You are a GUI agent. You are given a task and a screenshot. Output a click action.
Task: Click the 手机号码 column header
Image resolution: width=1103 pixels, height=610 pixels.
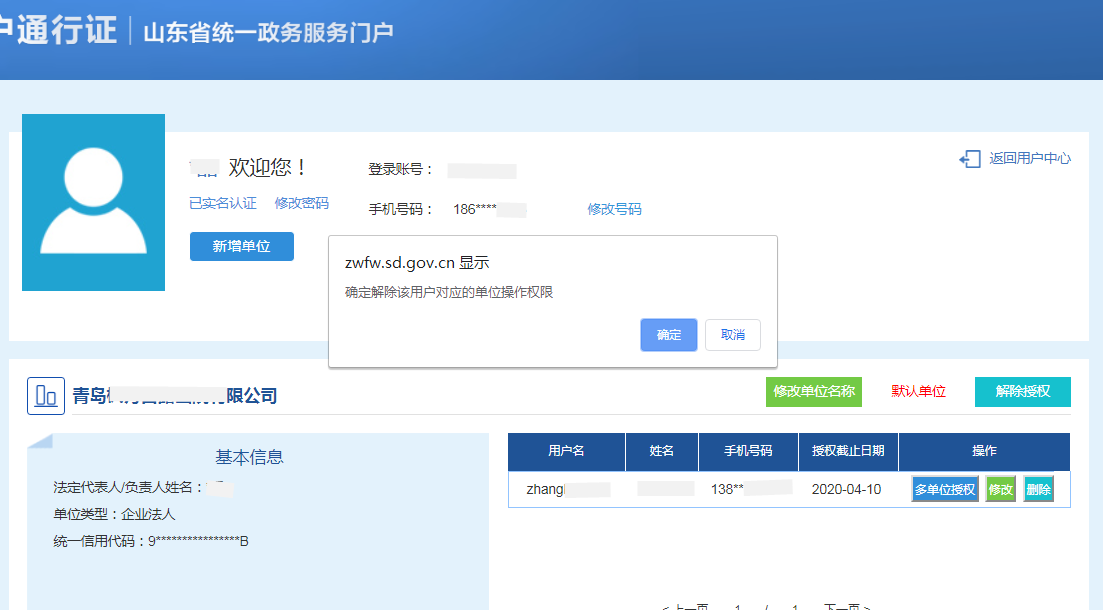(x=748, y=451)
